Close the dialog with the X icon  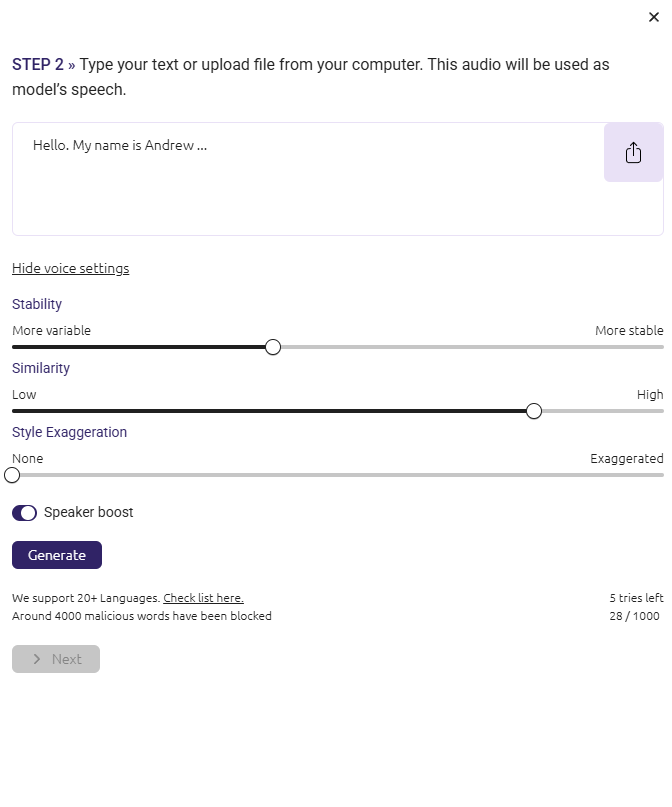654,17
